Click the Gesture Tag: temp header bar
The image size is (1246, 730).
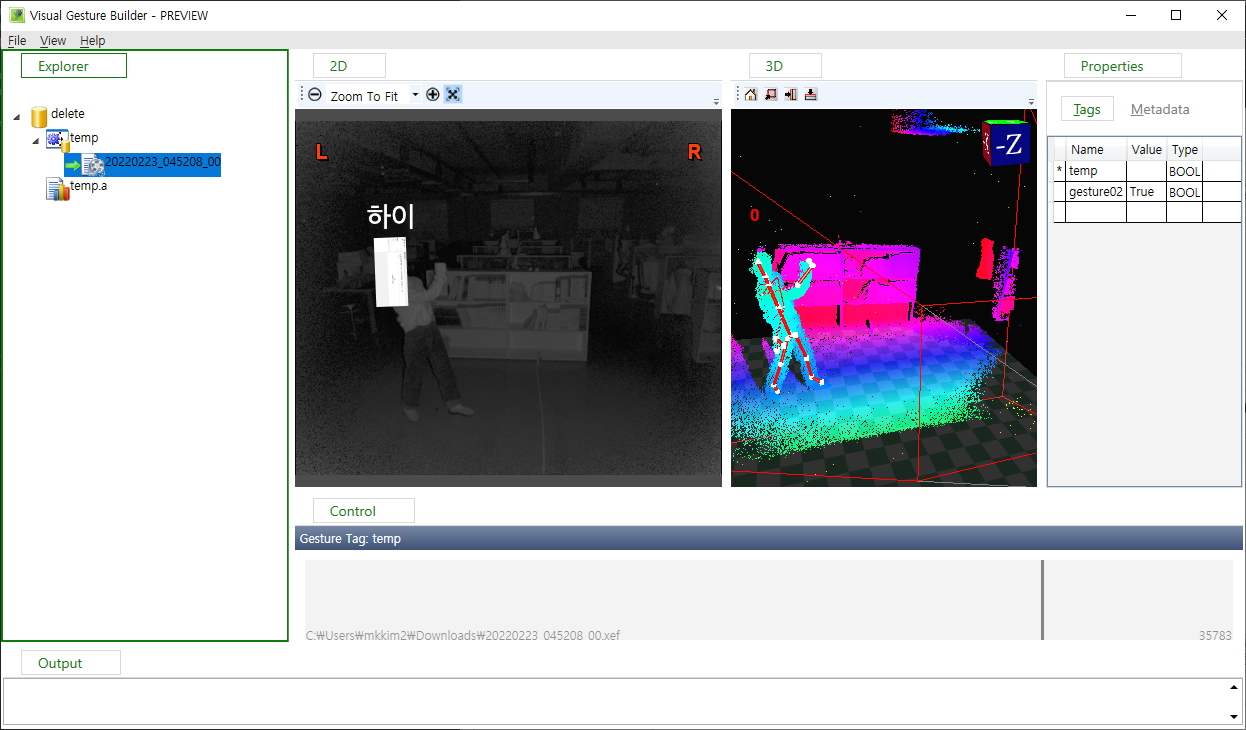tap(768, 539)
